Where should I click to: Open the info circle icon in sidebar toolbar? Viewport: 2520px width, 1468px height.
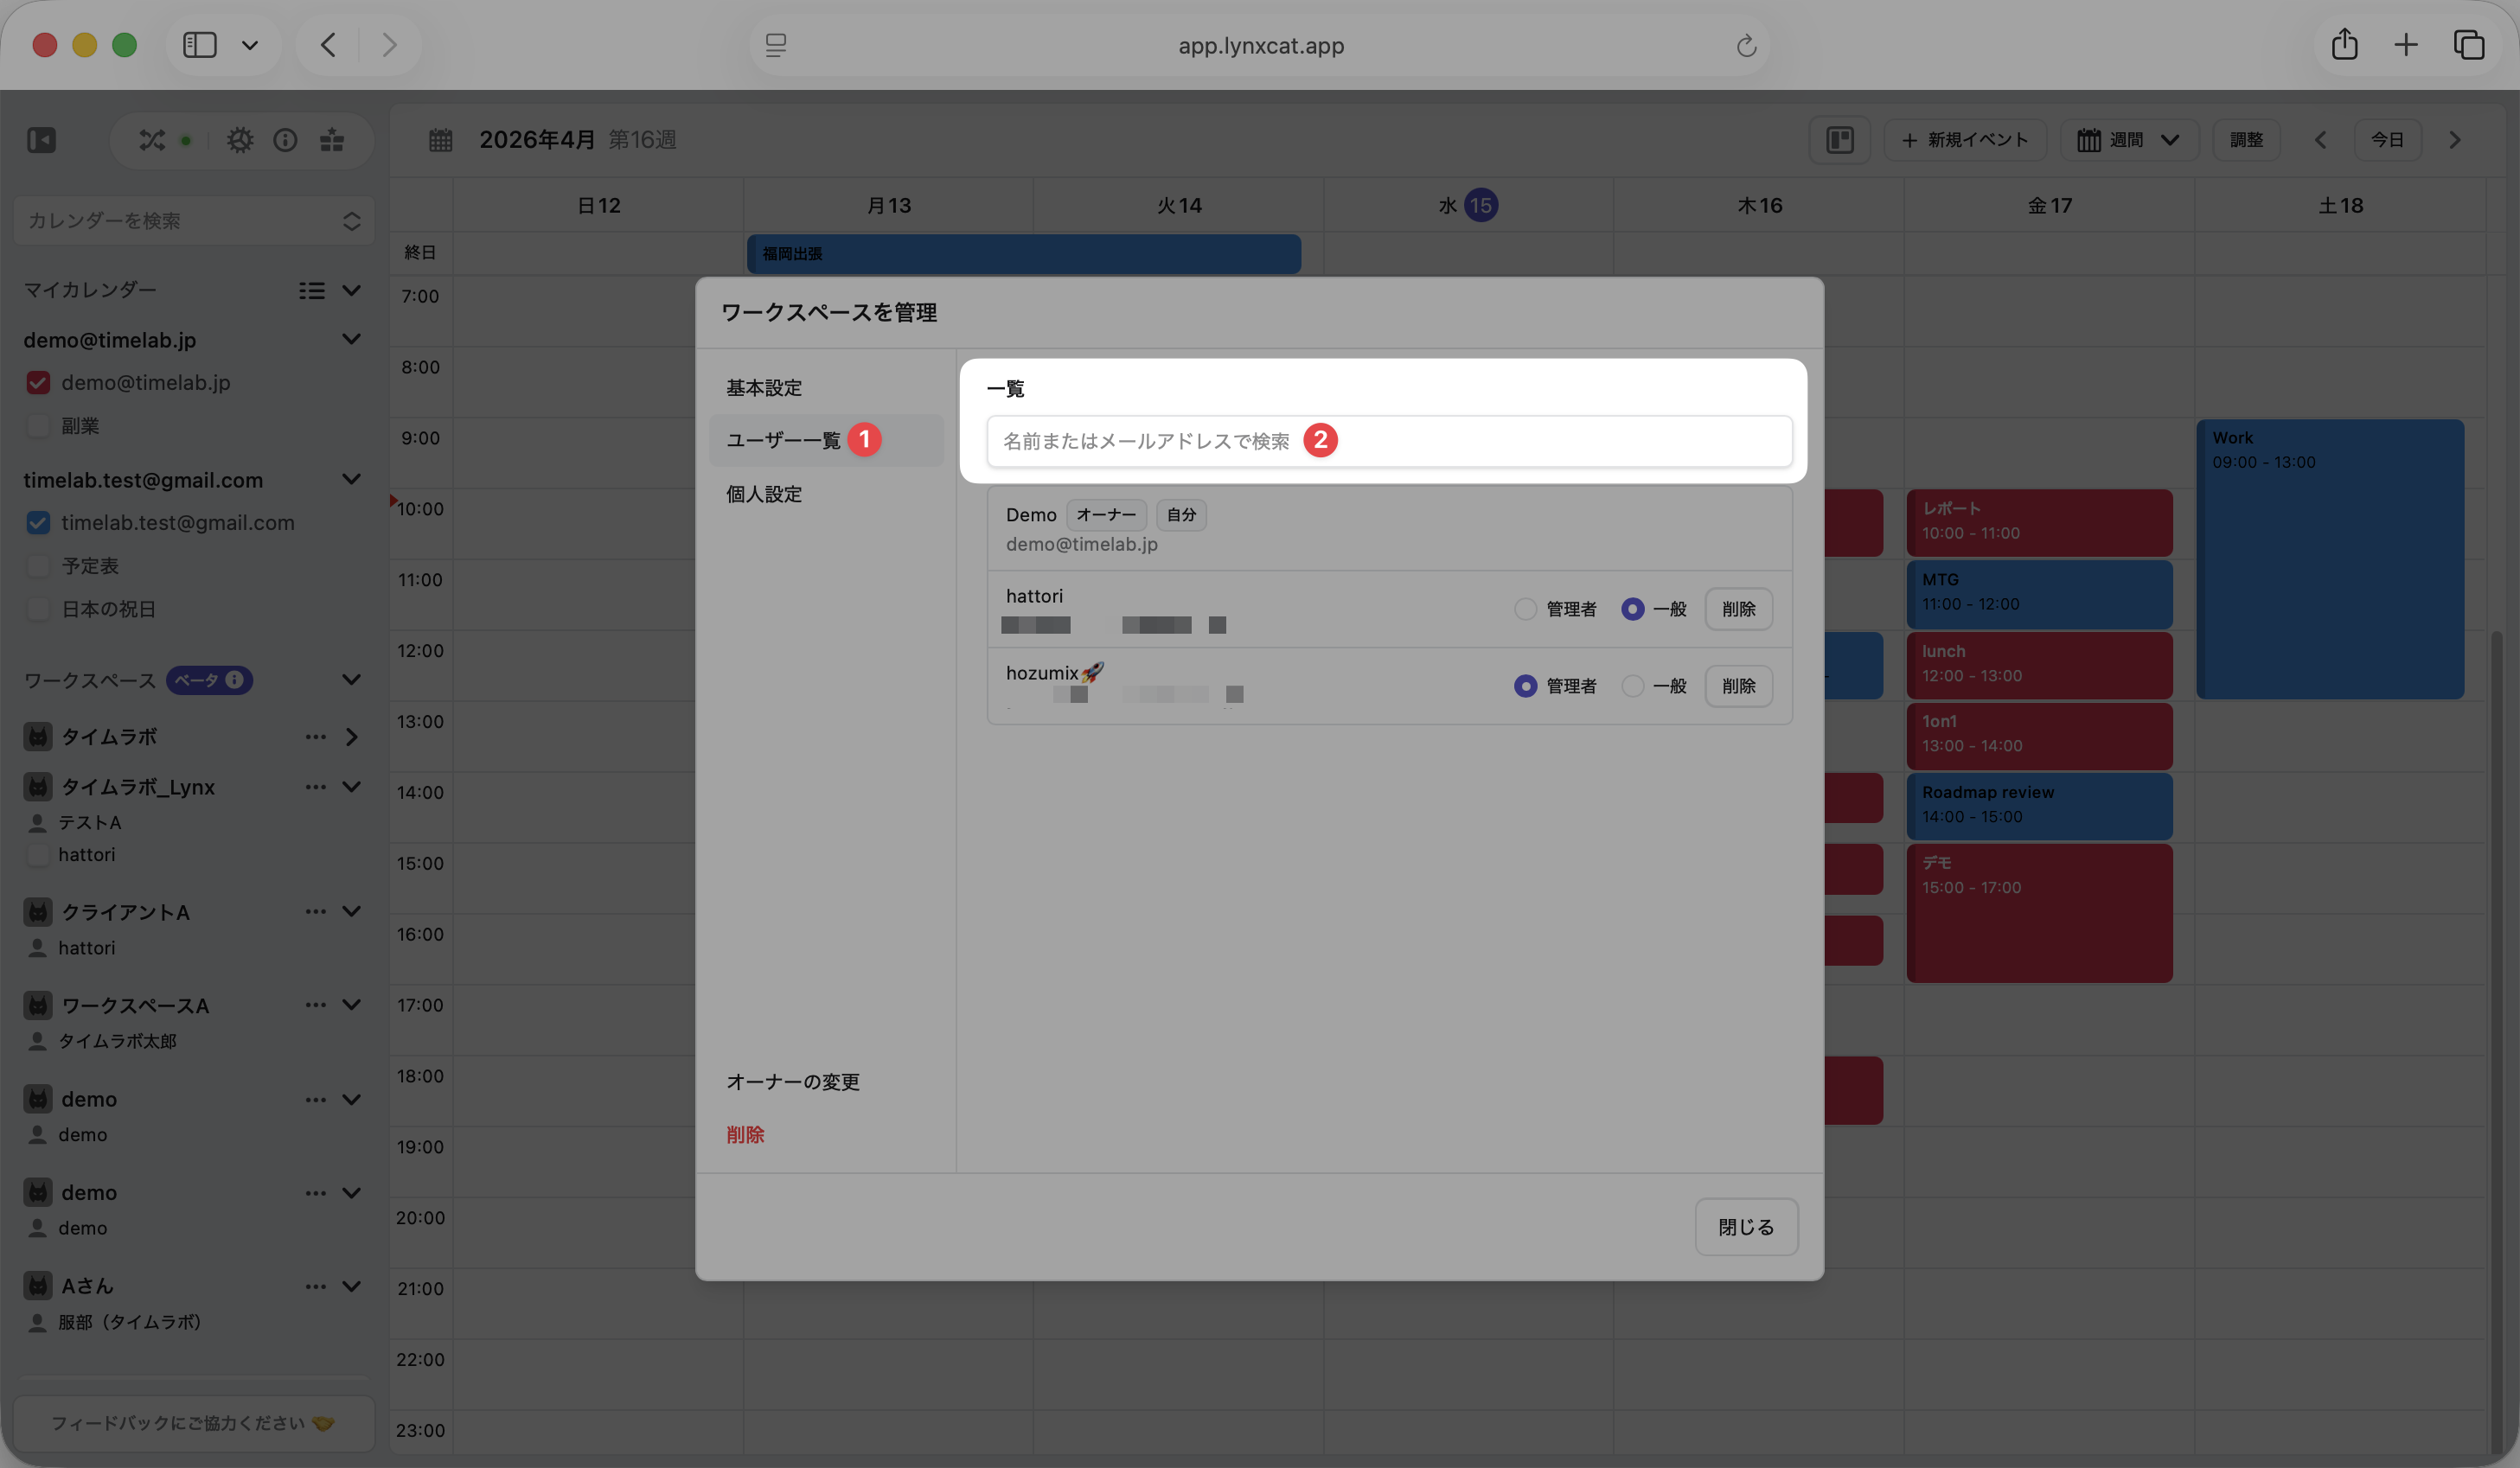(x=285, y=140)
